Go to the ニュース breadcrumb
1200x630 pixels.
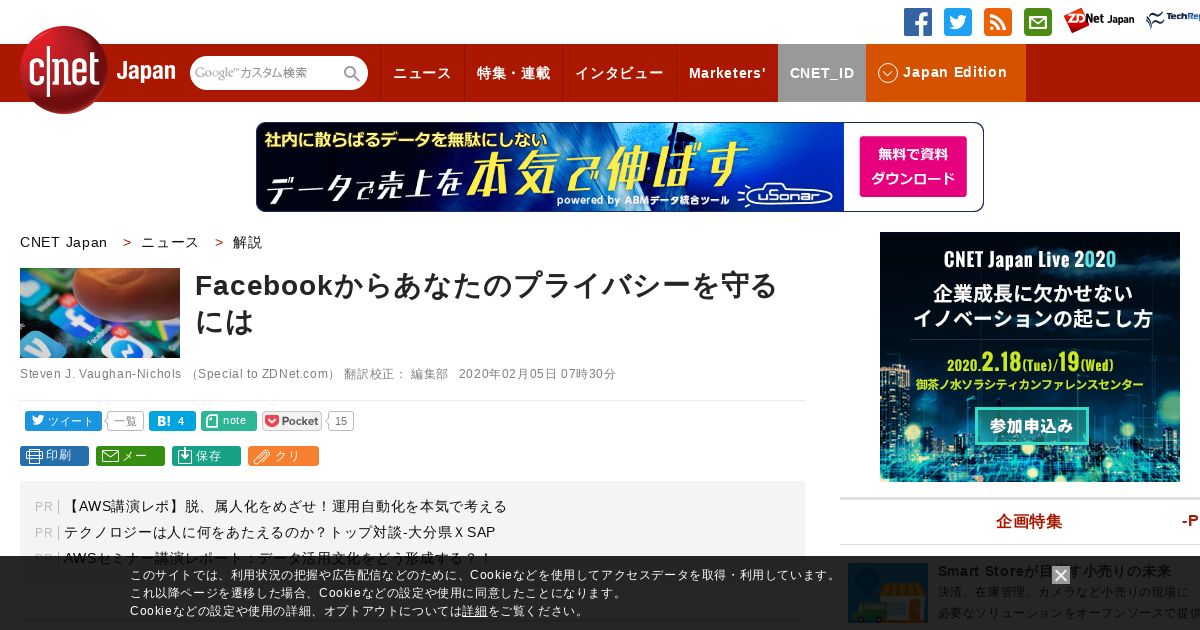click(x=170, y=242)
